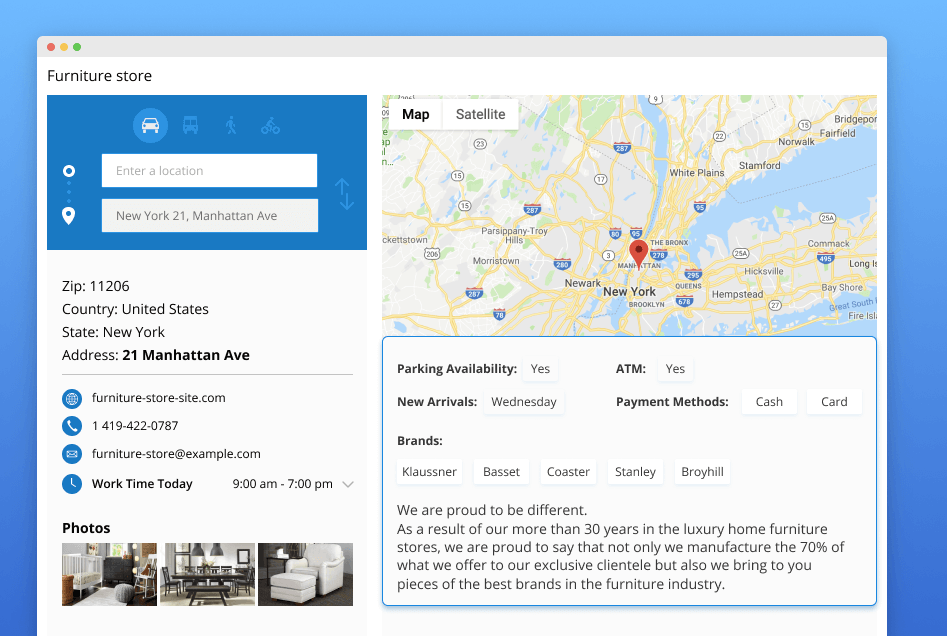The height and width of the screenshot is (636, 947).
Task: Swap origin and destination arrows
Action: (x=344, y=194)
